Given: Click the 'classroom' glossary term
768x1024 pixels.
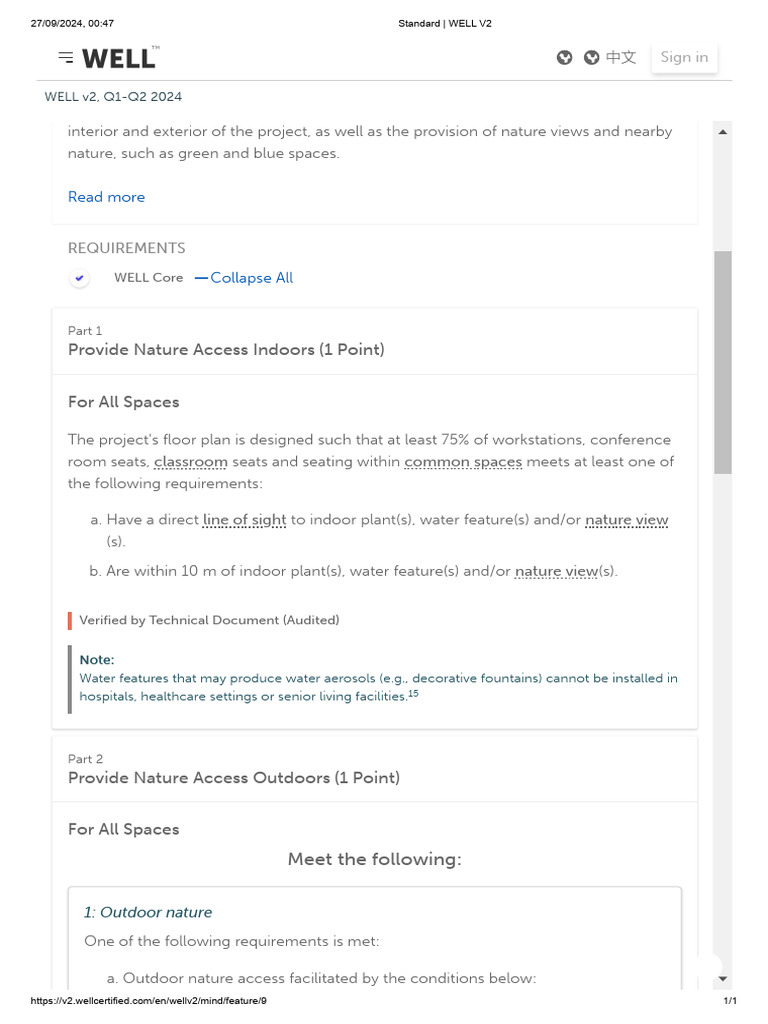Looking at the screenshot, I should 191,462.
